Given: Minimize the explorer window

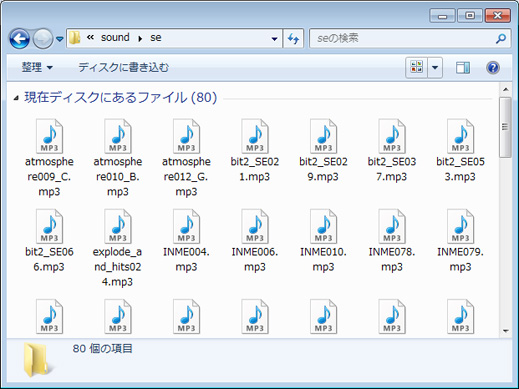Looking at the screenshot, I should coord(442,16).
